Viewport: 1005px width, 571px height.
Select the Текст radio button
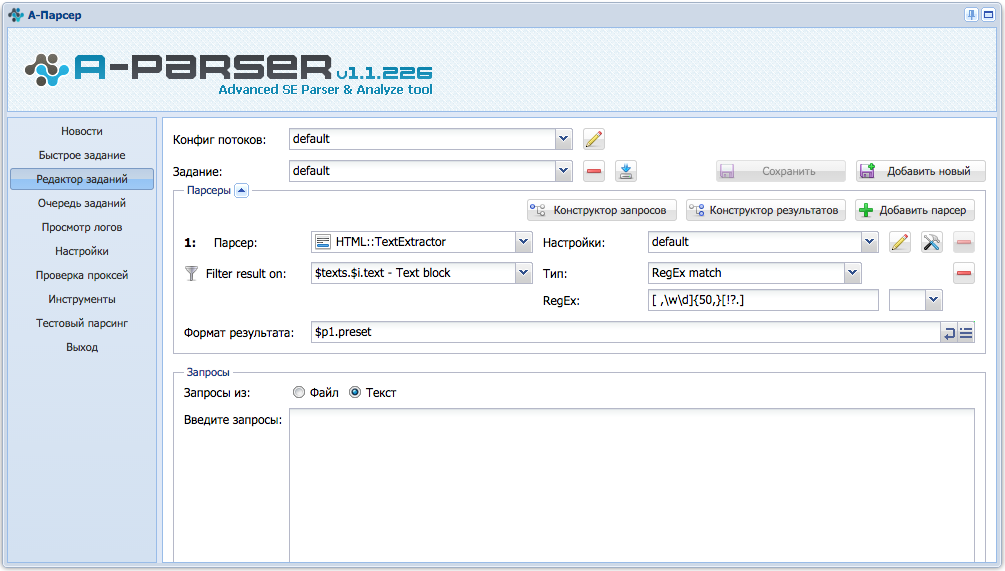[354, 392]
